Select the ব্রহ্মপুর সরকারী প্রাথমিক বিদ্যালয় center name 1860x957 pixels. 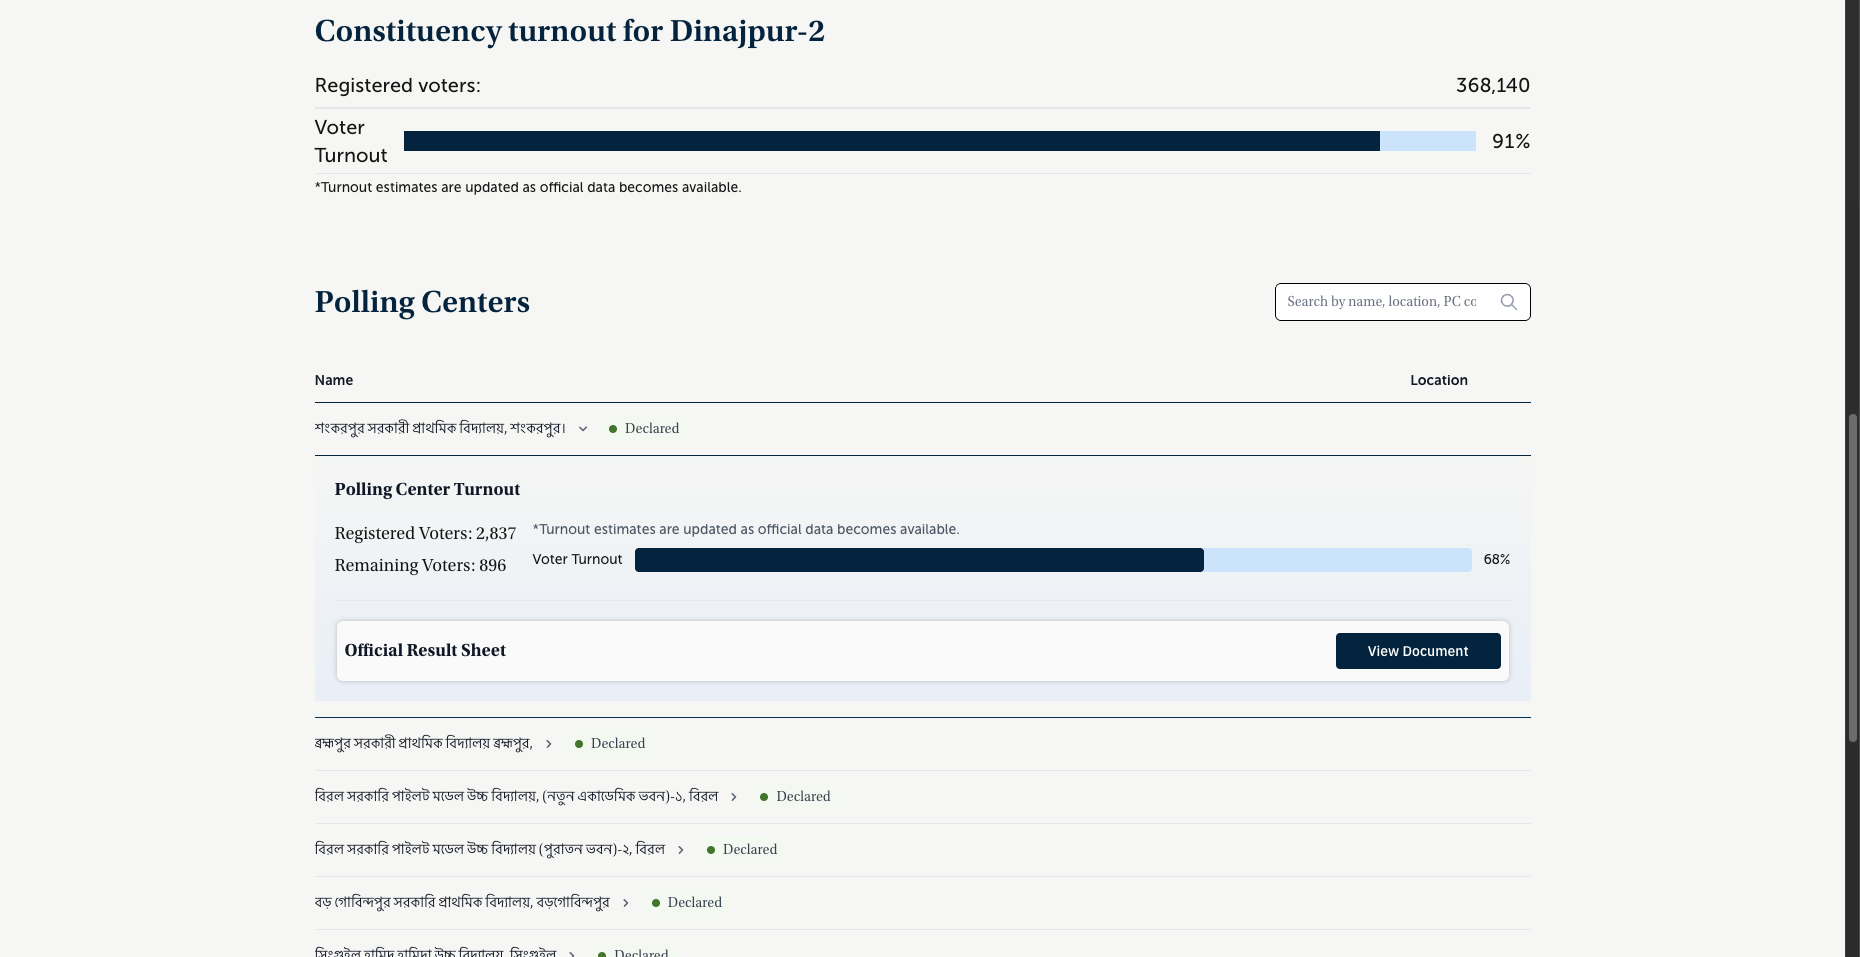423,743
